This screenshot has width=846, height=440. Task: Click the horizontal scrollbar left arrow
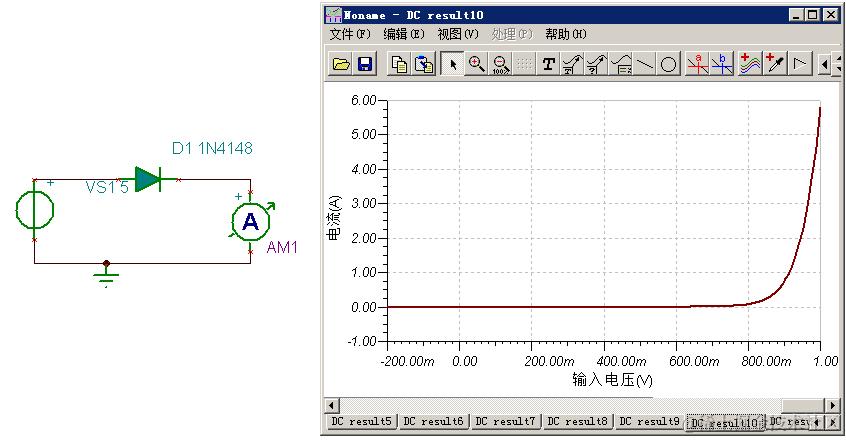click(x=332, y=405)
